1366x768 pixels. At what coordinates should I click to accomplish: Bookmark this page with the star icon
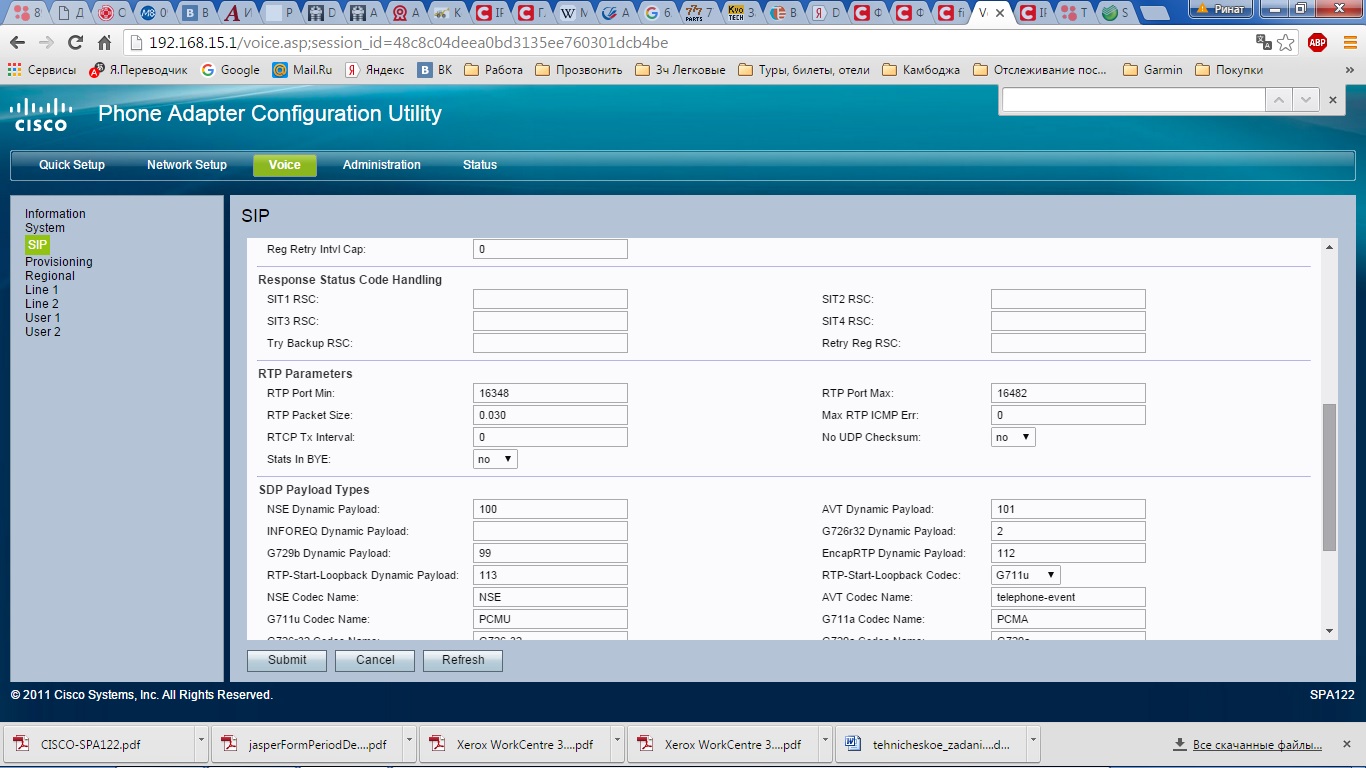point(1286,43)
